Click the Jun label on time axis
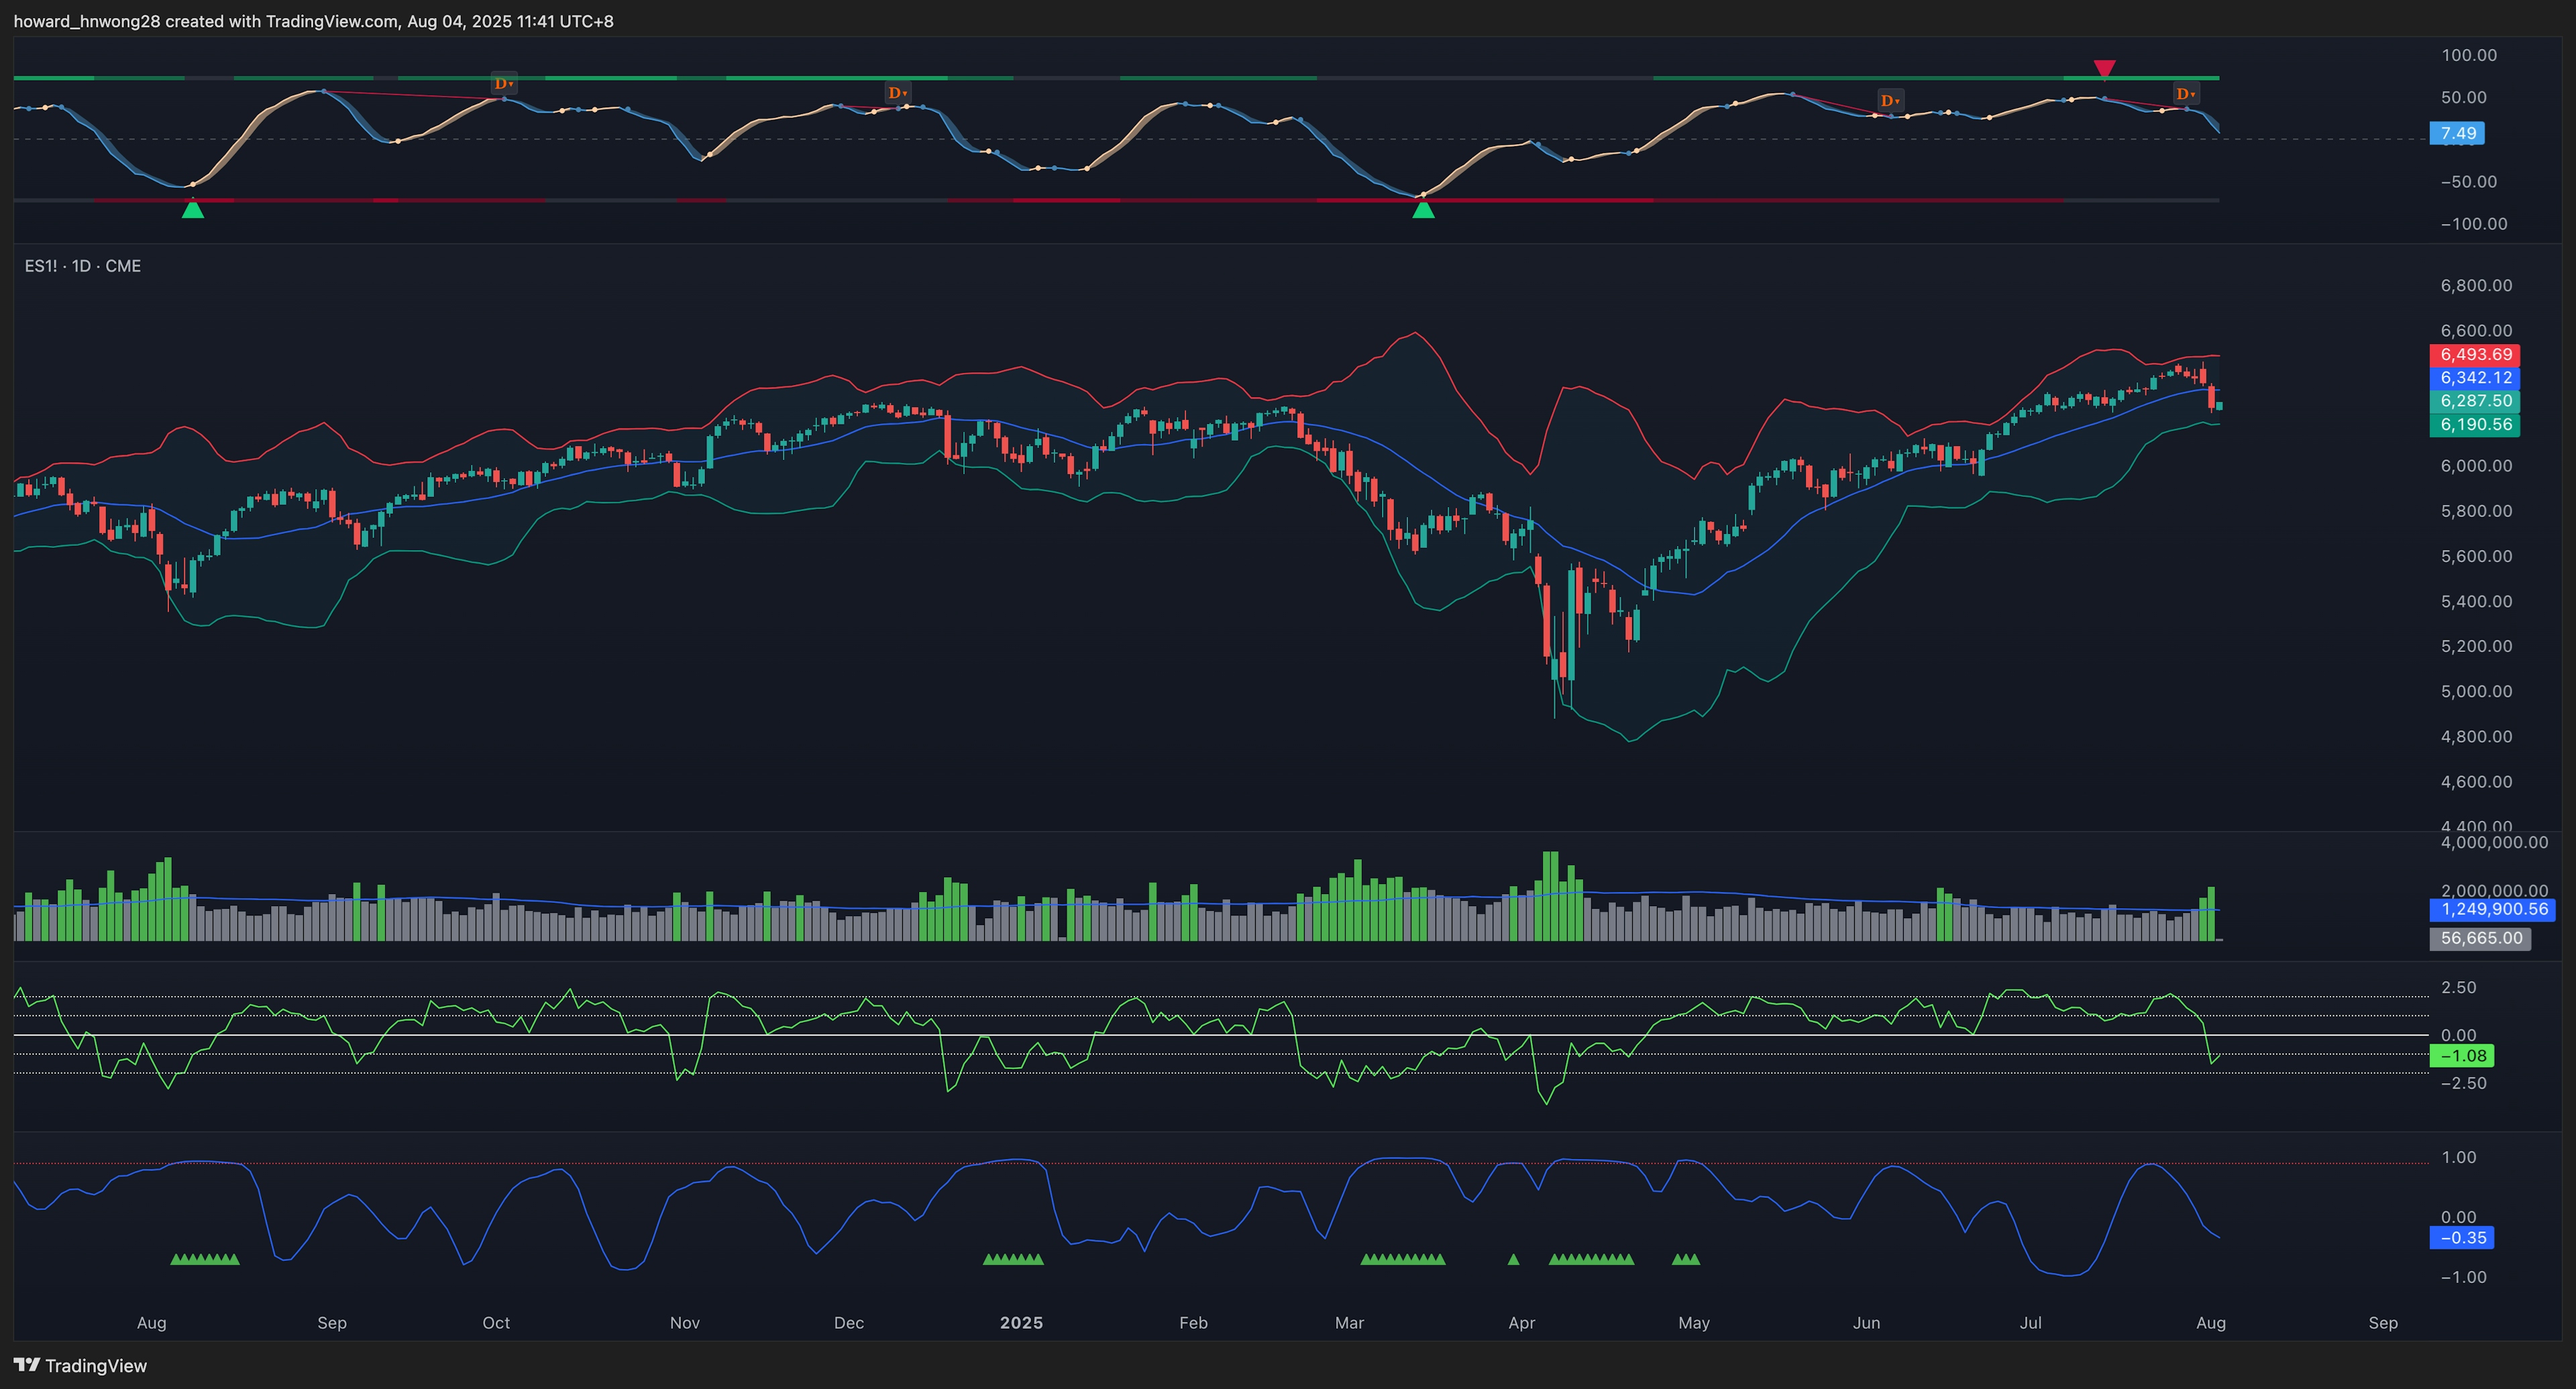Viewport: 2576px width, 1389px height. [x=1866, y=1322]
